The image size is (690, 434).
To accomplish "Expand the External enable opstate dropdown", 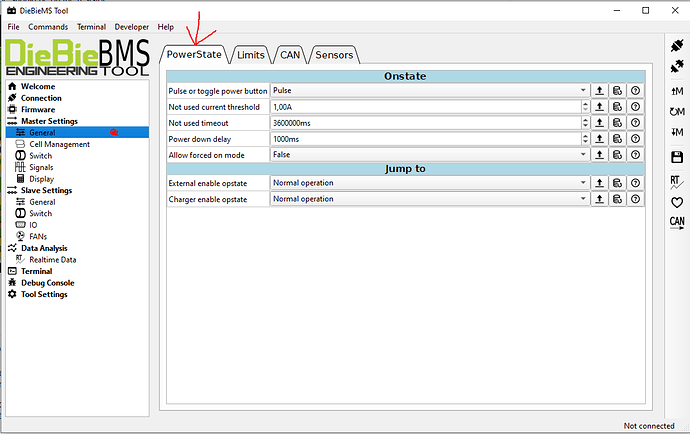I will point(429,183).
